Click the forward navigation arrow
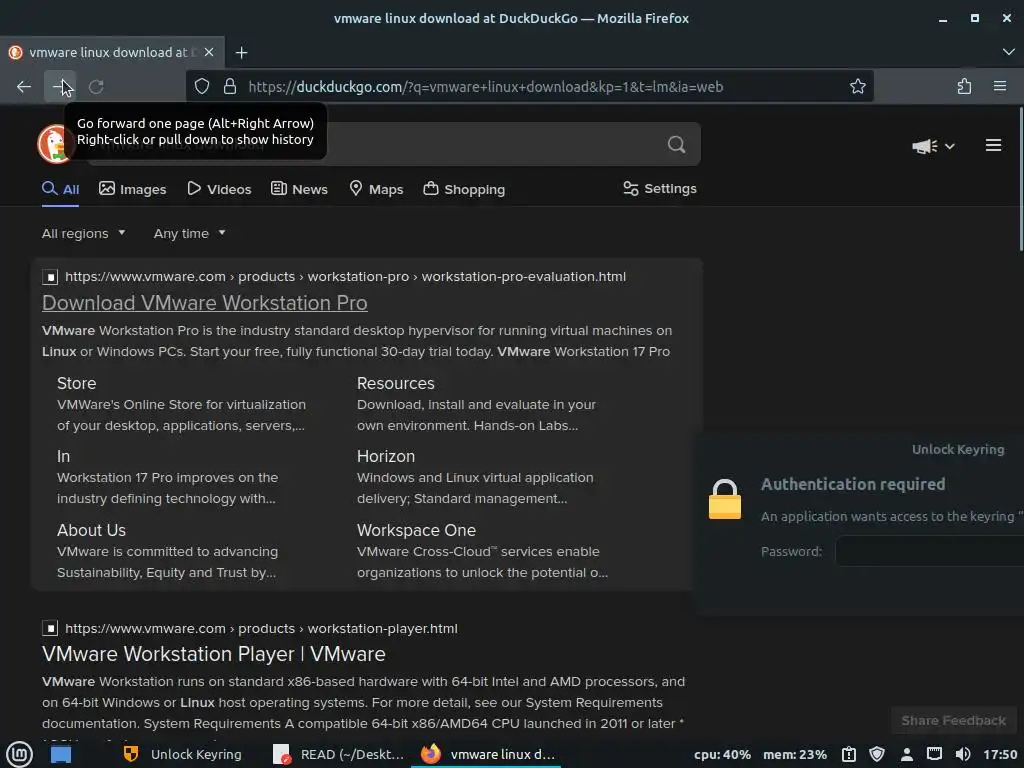Screen dimensions: 1024x768 click(x=60, y=87)
